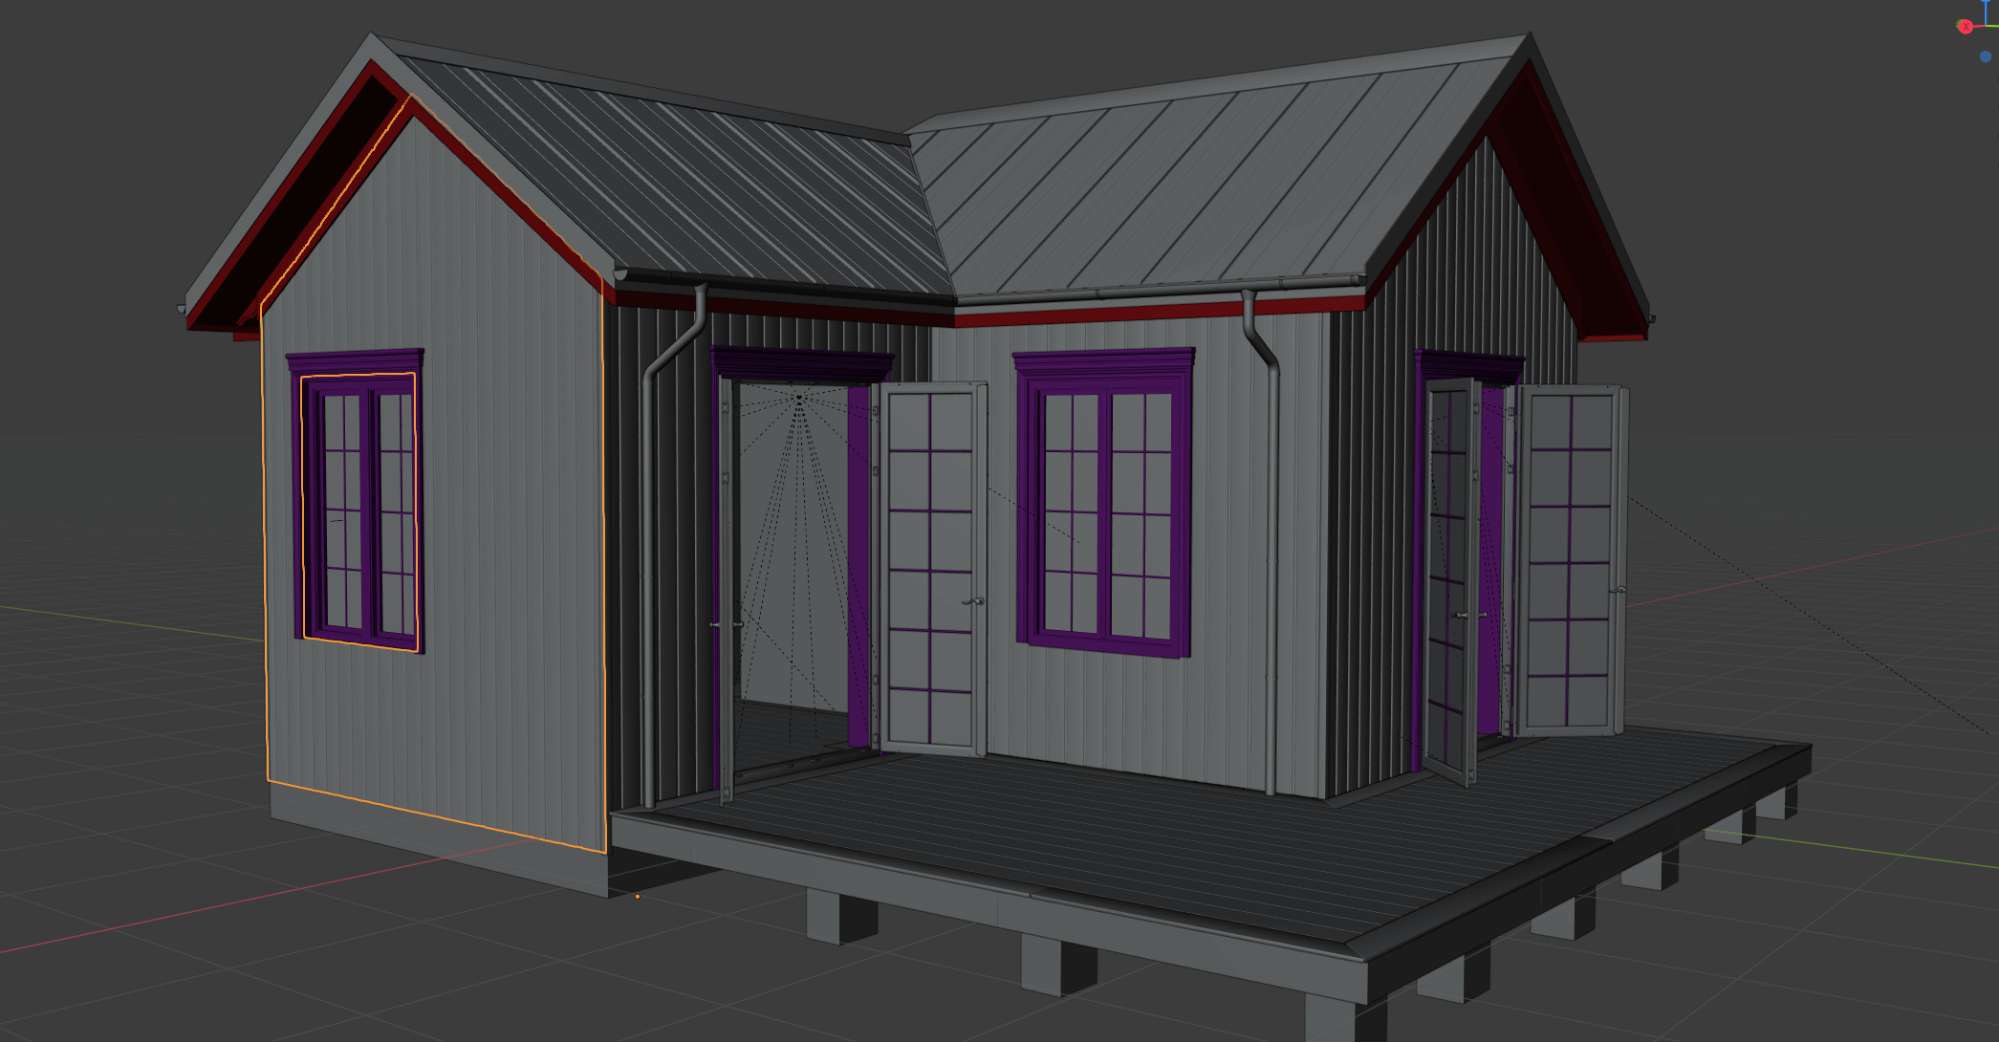Select the right metal roof slope

(x=1180, y=190)
